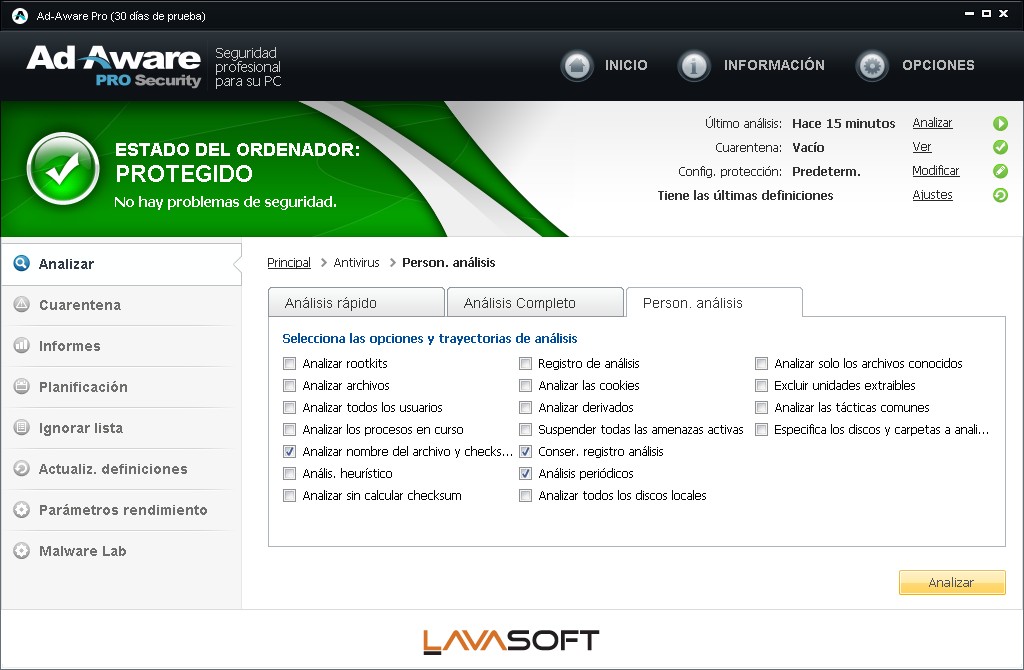Click the magnifier icon for Analizar sidebar
This screenshot has width=1024, height=670.
pyautogui.click(x=22, y=263)
